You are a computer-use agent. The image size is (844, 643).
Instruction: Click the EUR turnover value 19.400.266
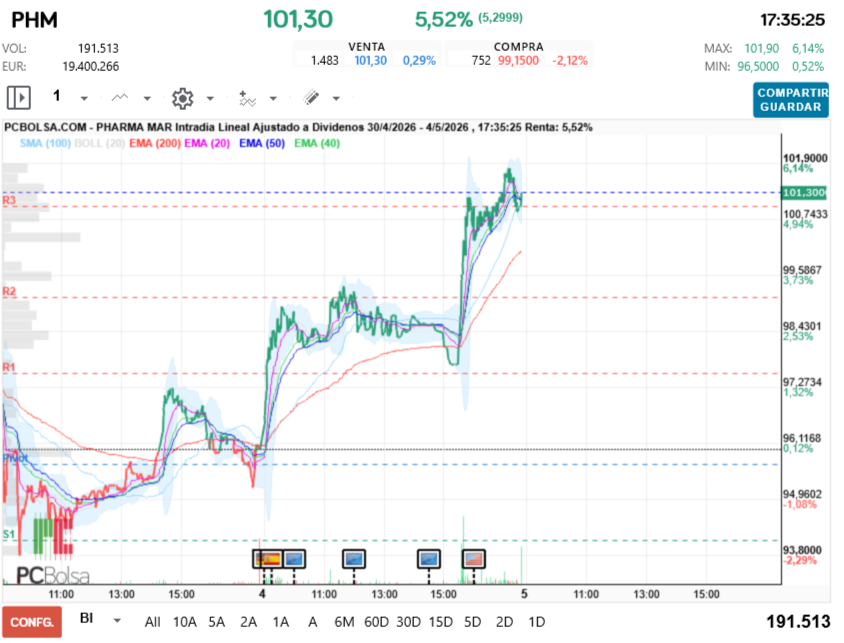tap(90, 66)
